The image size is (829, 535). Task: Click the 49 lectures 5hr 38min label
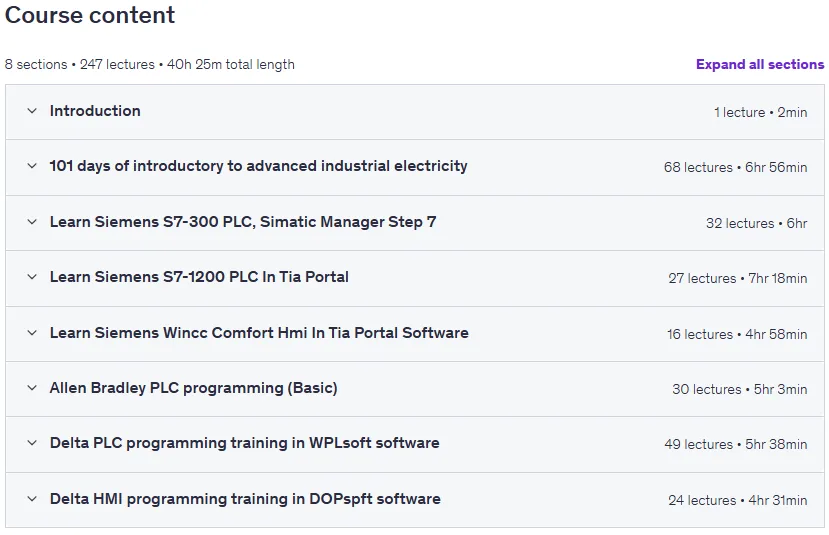pos(736,445)
